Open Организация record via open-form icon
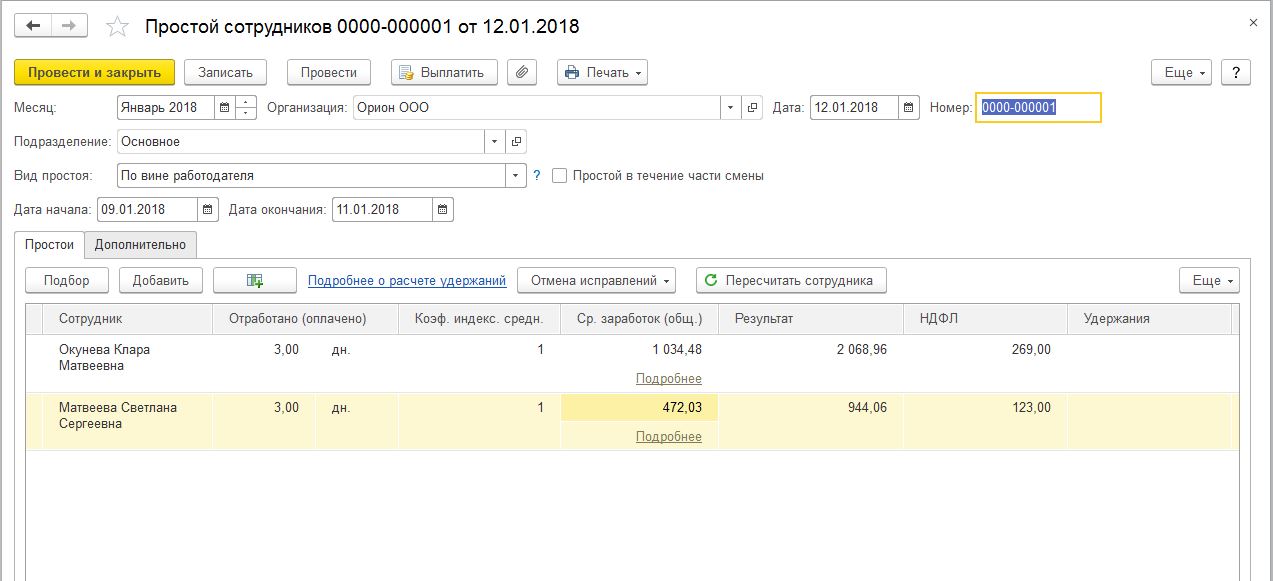1273x581 pixels. (752, 108)
